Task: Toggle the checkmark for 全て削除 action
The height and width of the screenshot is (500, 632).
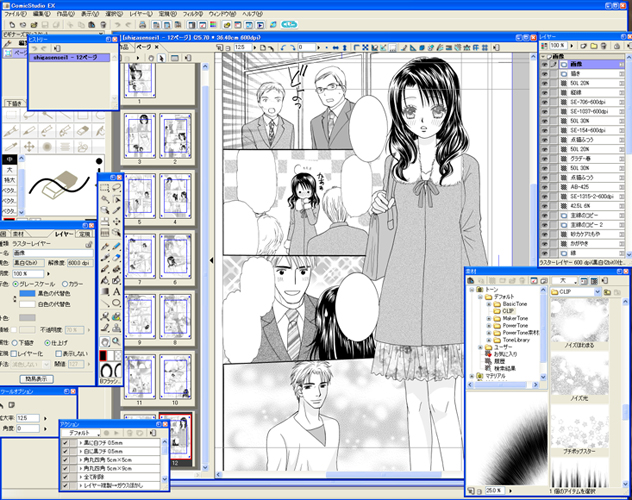Action: pos(65,477)
